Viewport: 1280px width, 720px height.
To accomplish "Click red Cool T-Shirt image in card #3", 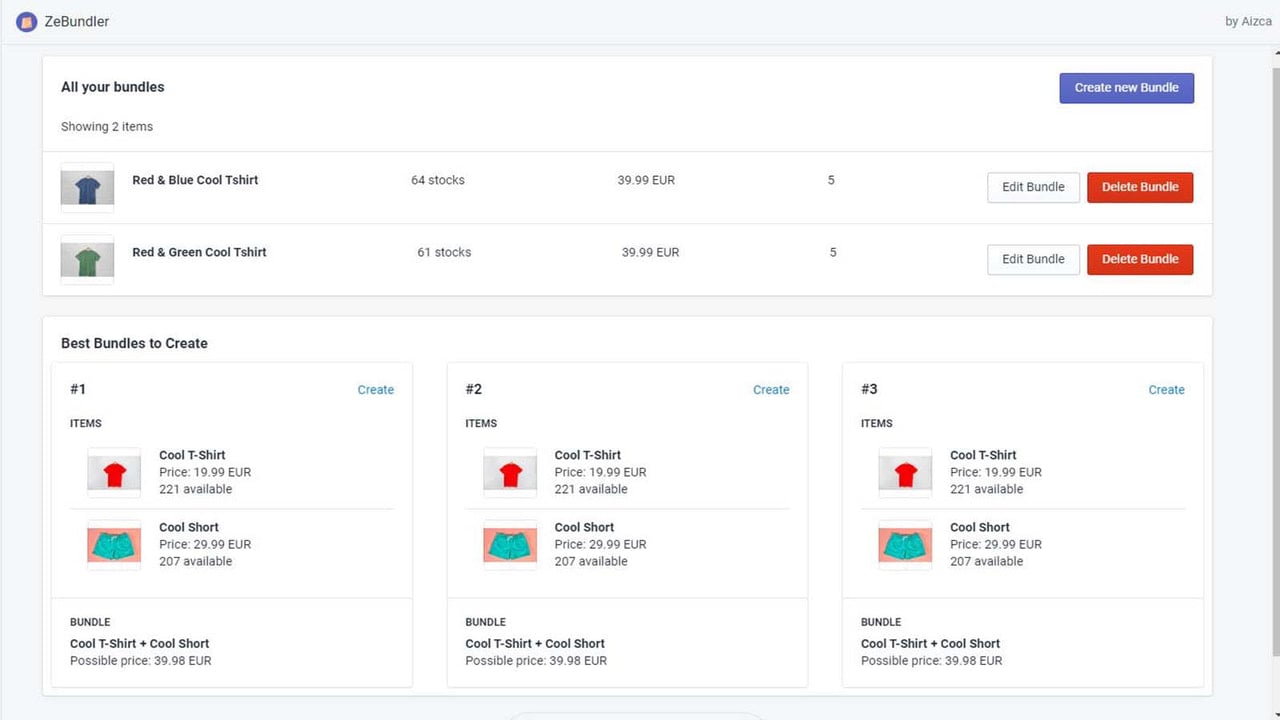I will pyautogui.click(x=905, y=473).
